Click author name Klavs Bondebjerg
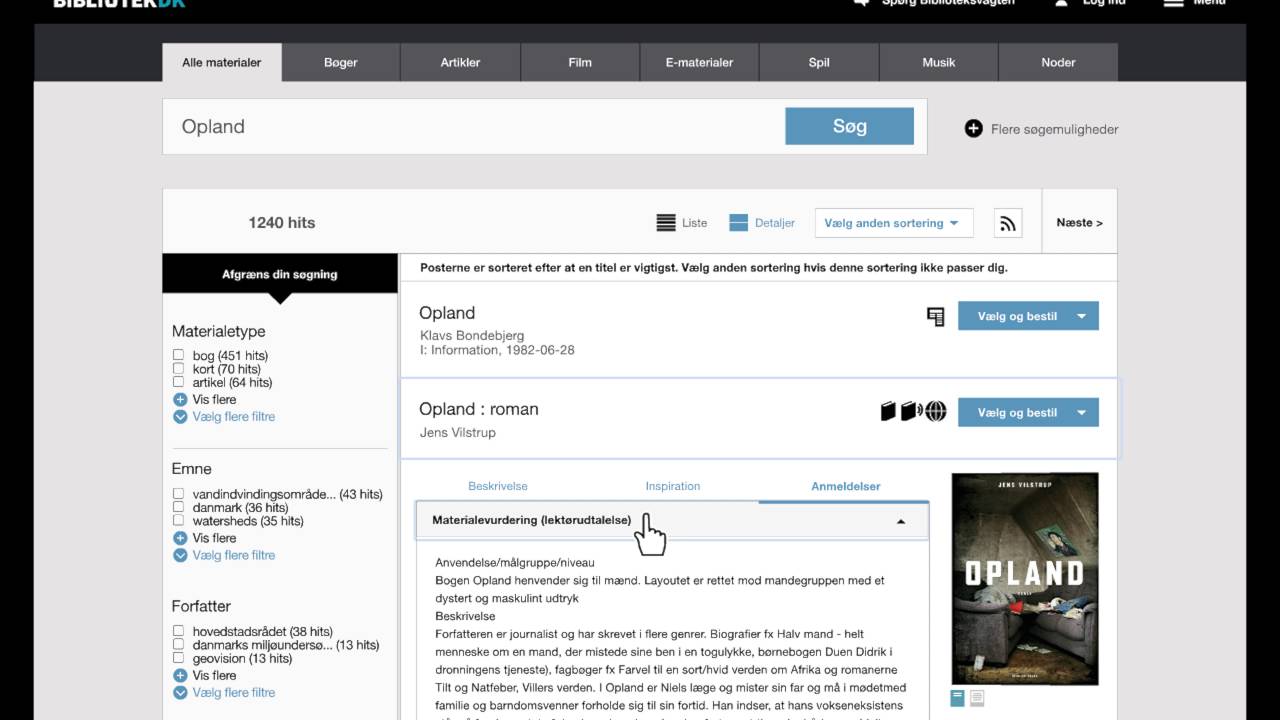This screenshot has width=1280, height=720. 472,336
